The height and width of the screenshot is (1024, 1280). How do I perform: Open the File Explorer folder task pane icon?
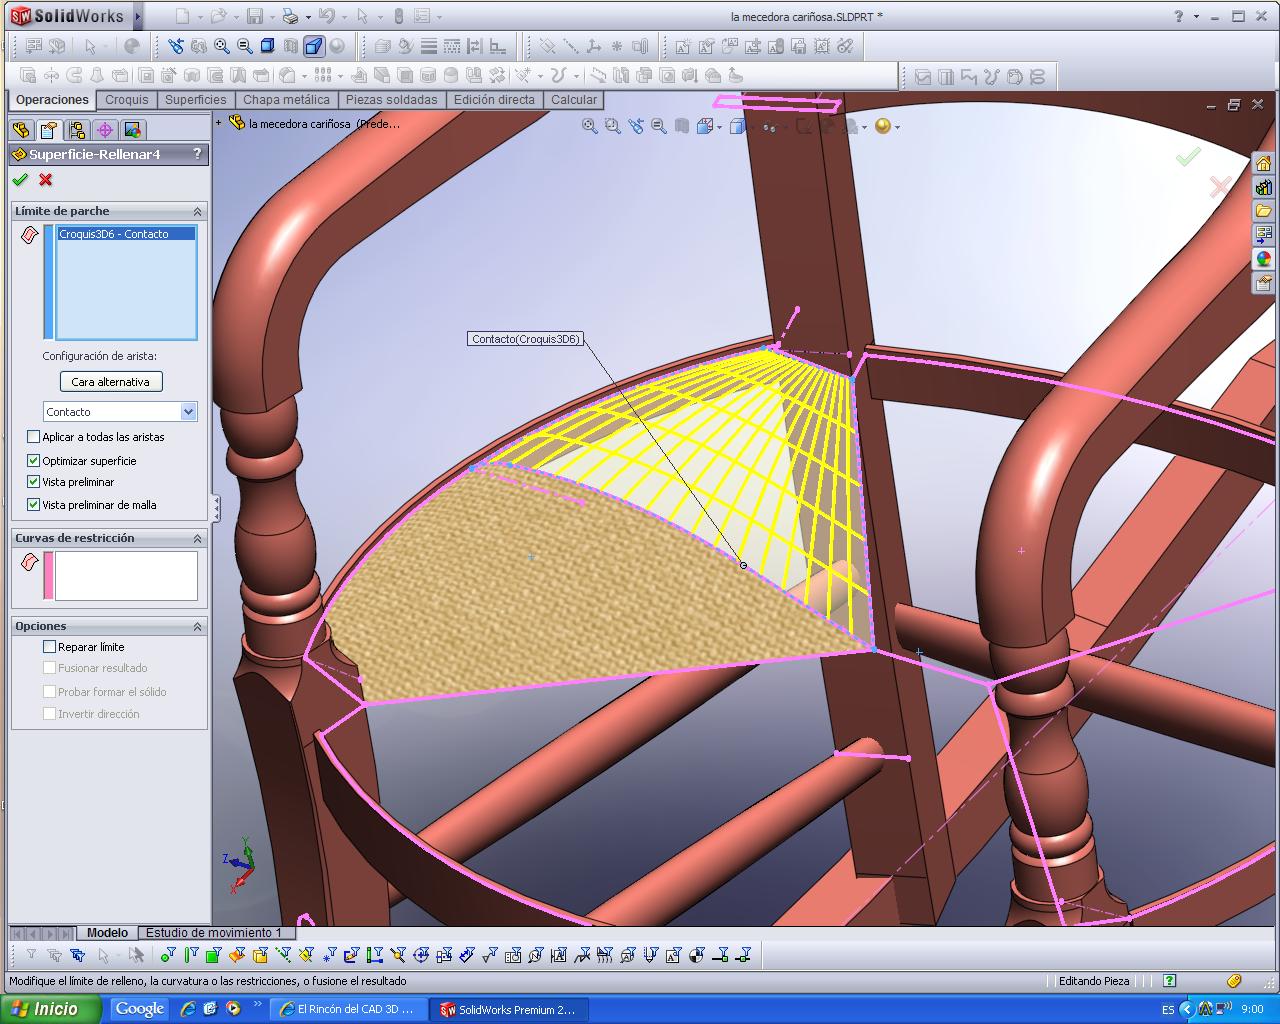click(x=1264, y=211)
